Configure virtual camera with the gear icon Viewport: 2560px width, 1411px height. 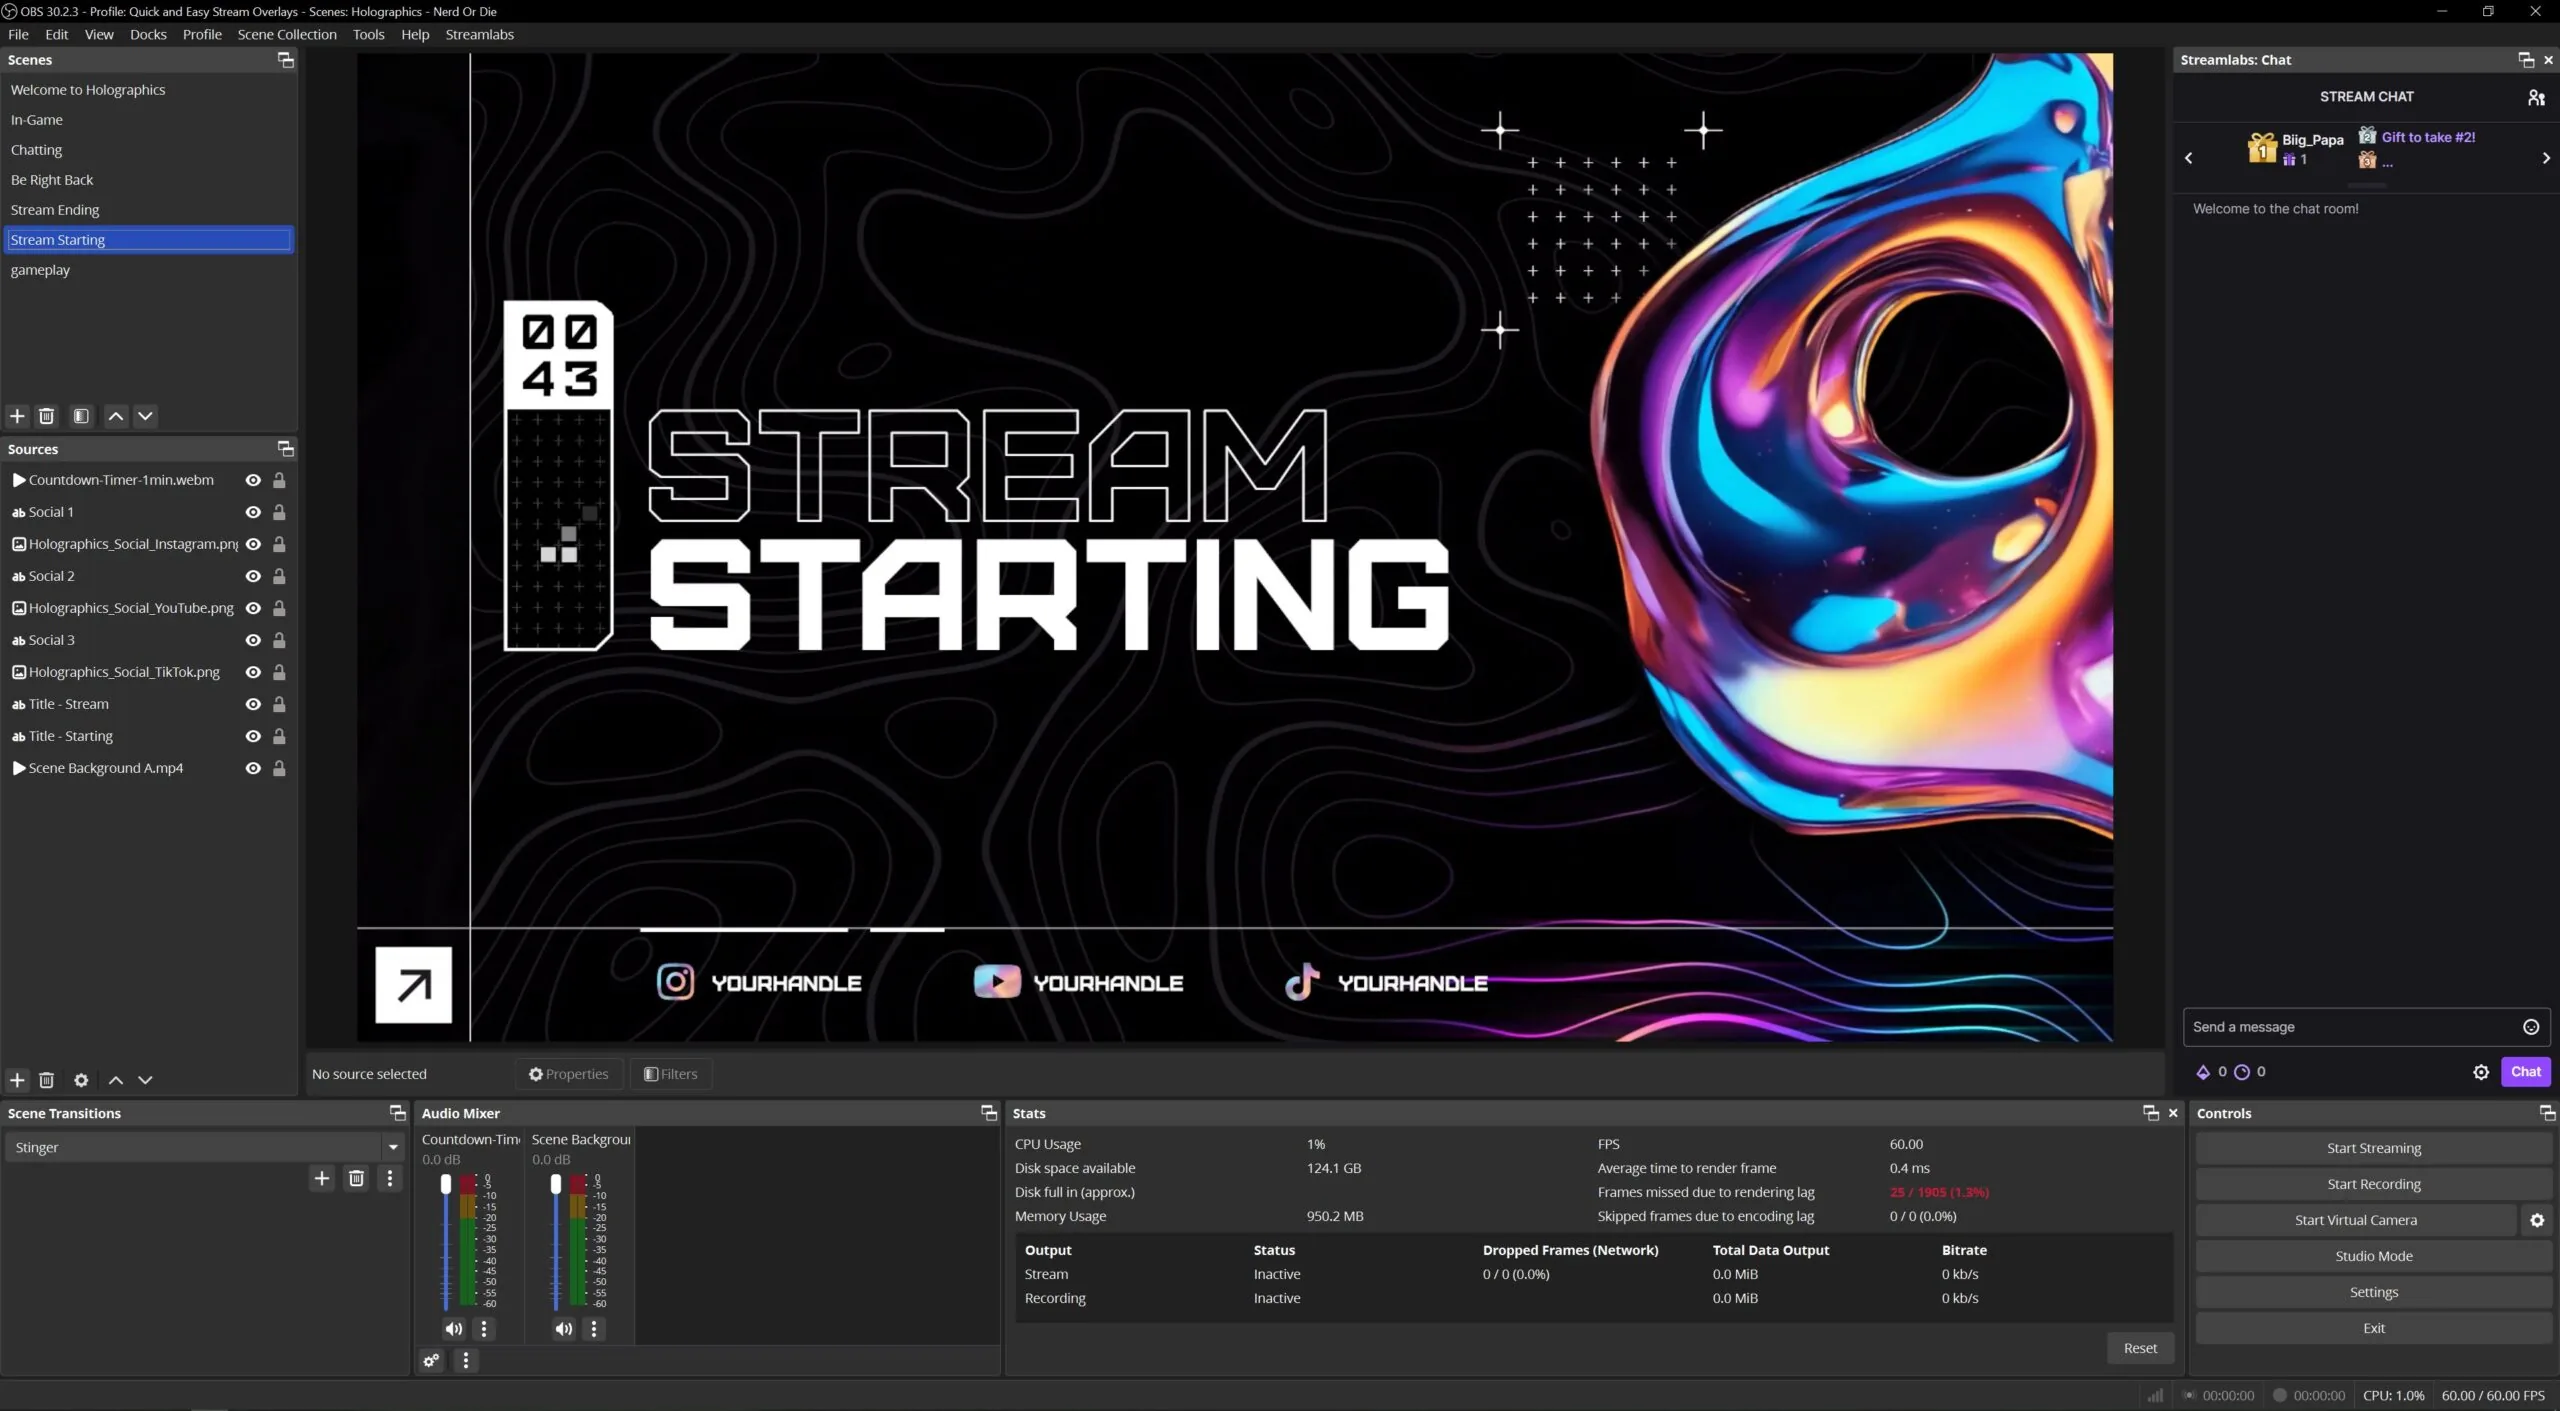coord(2537,1220)
